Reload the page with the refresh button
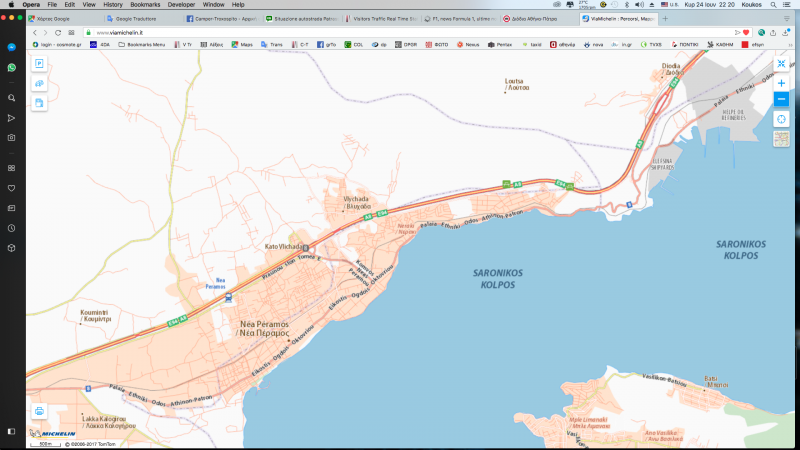This screenshot has width=800, height=450. [58, 32]
